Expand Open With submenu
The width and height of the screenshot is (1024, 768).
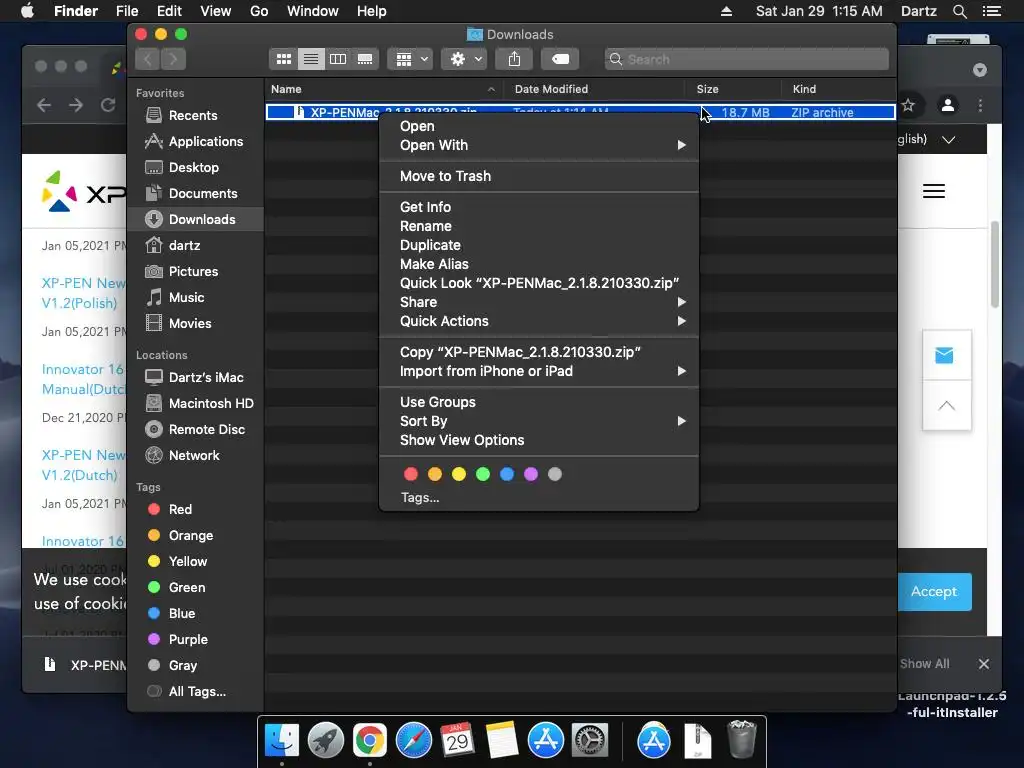tap(539, 145)
